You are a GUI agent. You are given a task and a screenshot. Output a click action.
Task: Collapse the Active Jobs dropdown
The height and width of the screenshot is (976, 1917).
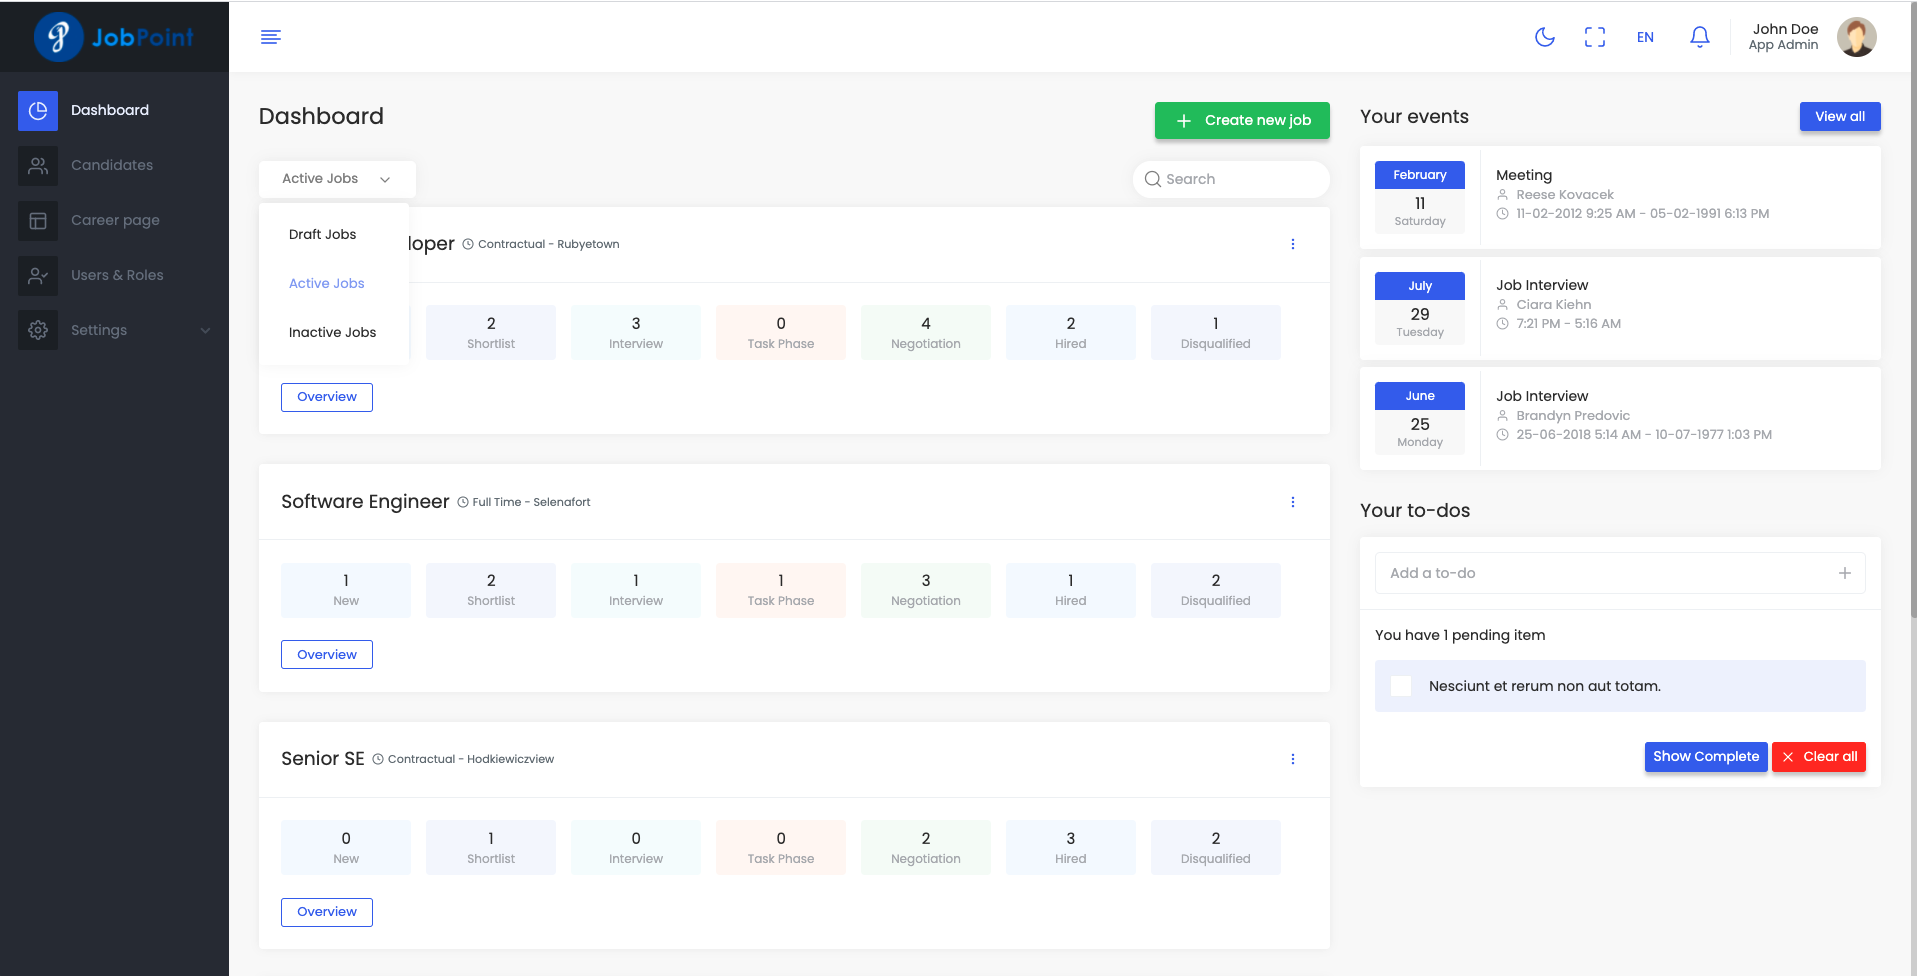coord(337,179)
